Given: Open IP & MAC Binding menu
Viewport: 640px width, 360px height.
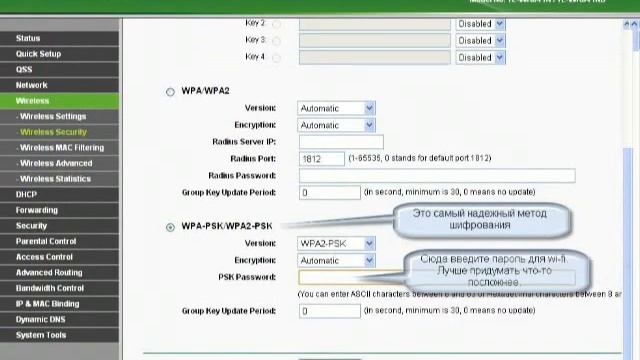Looking at the screenshot, I should click(60, 304).
